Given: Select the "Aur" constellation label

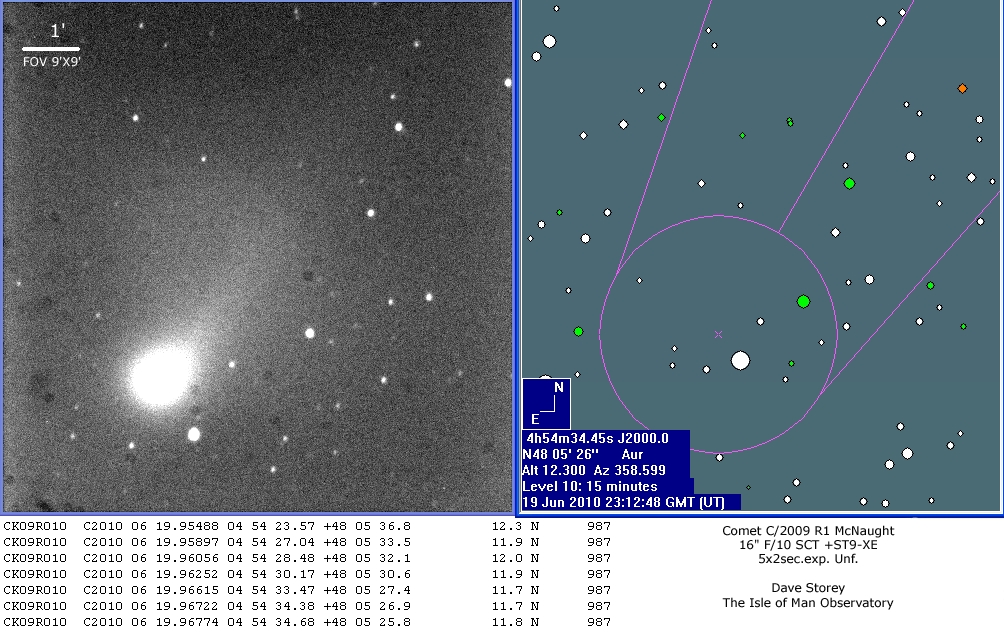Looking at the screenshot, I should [x=632, y=454].
